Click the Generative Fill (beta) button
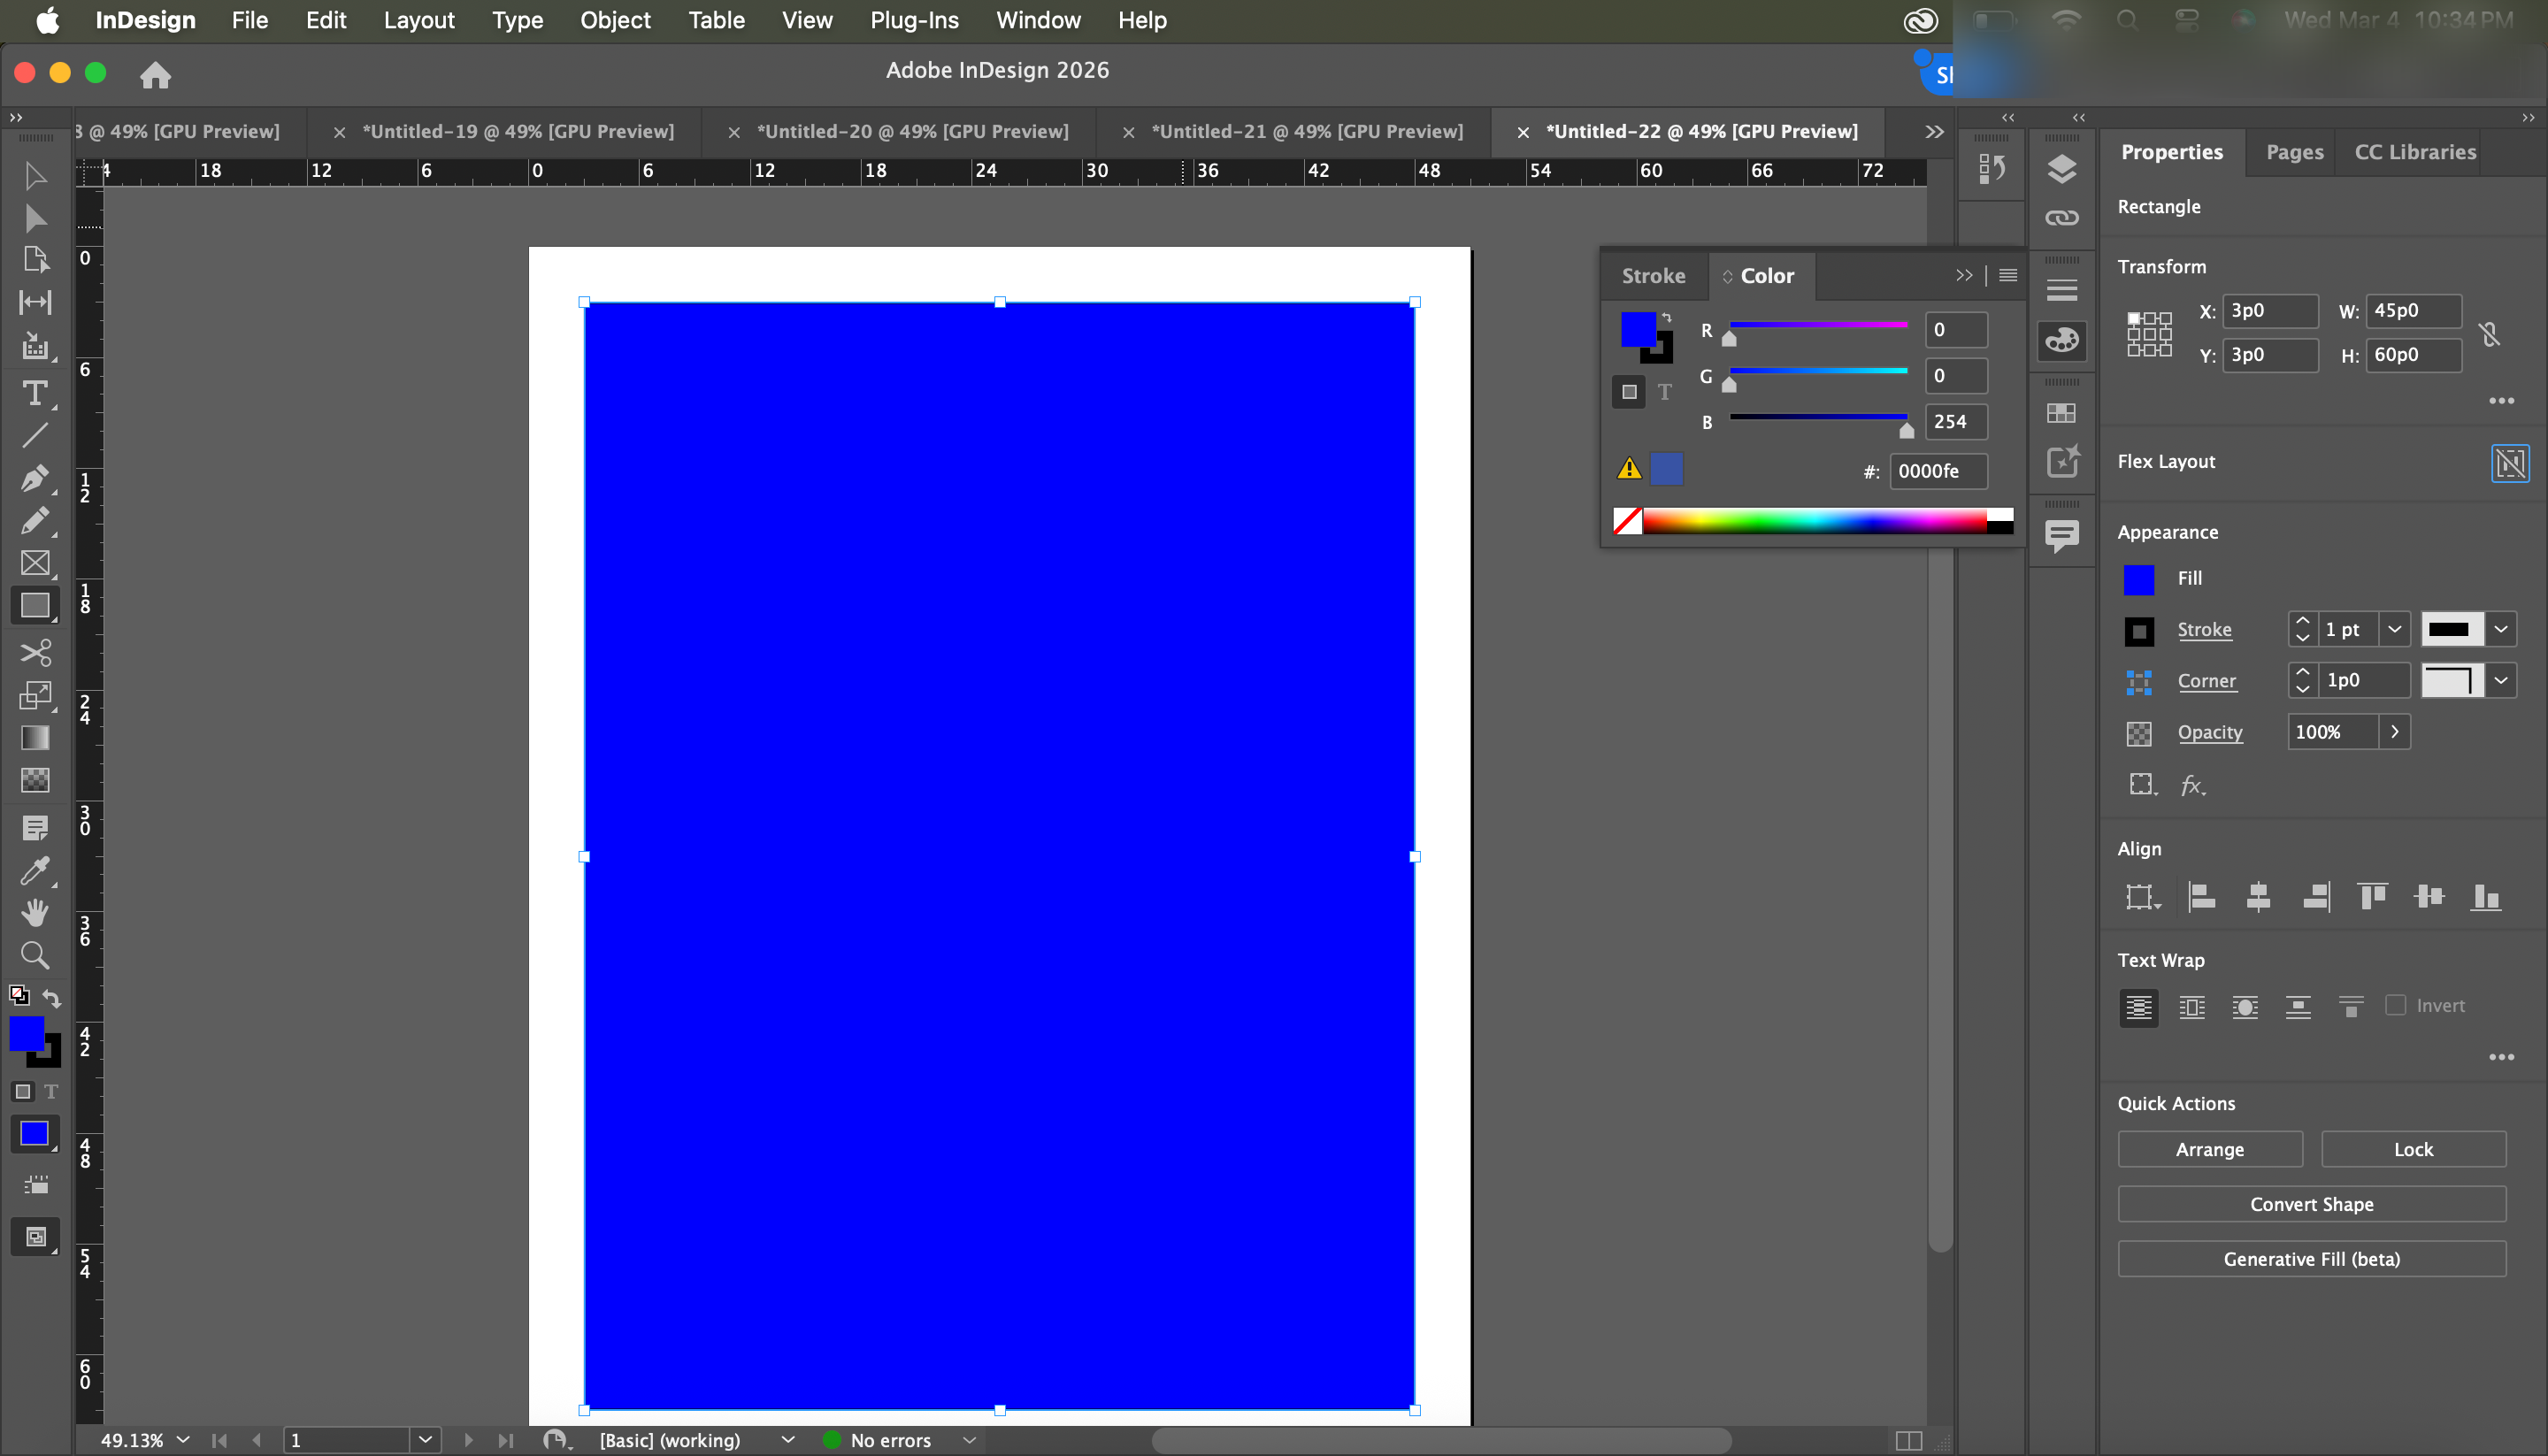 coord(2311,1259)
